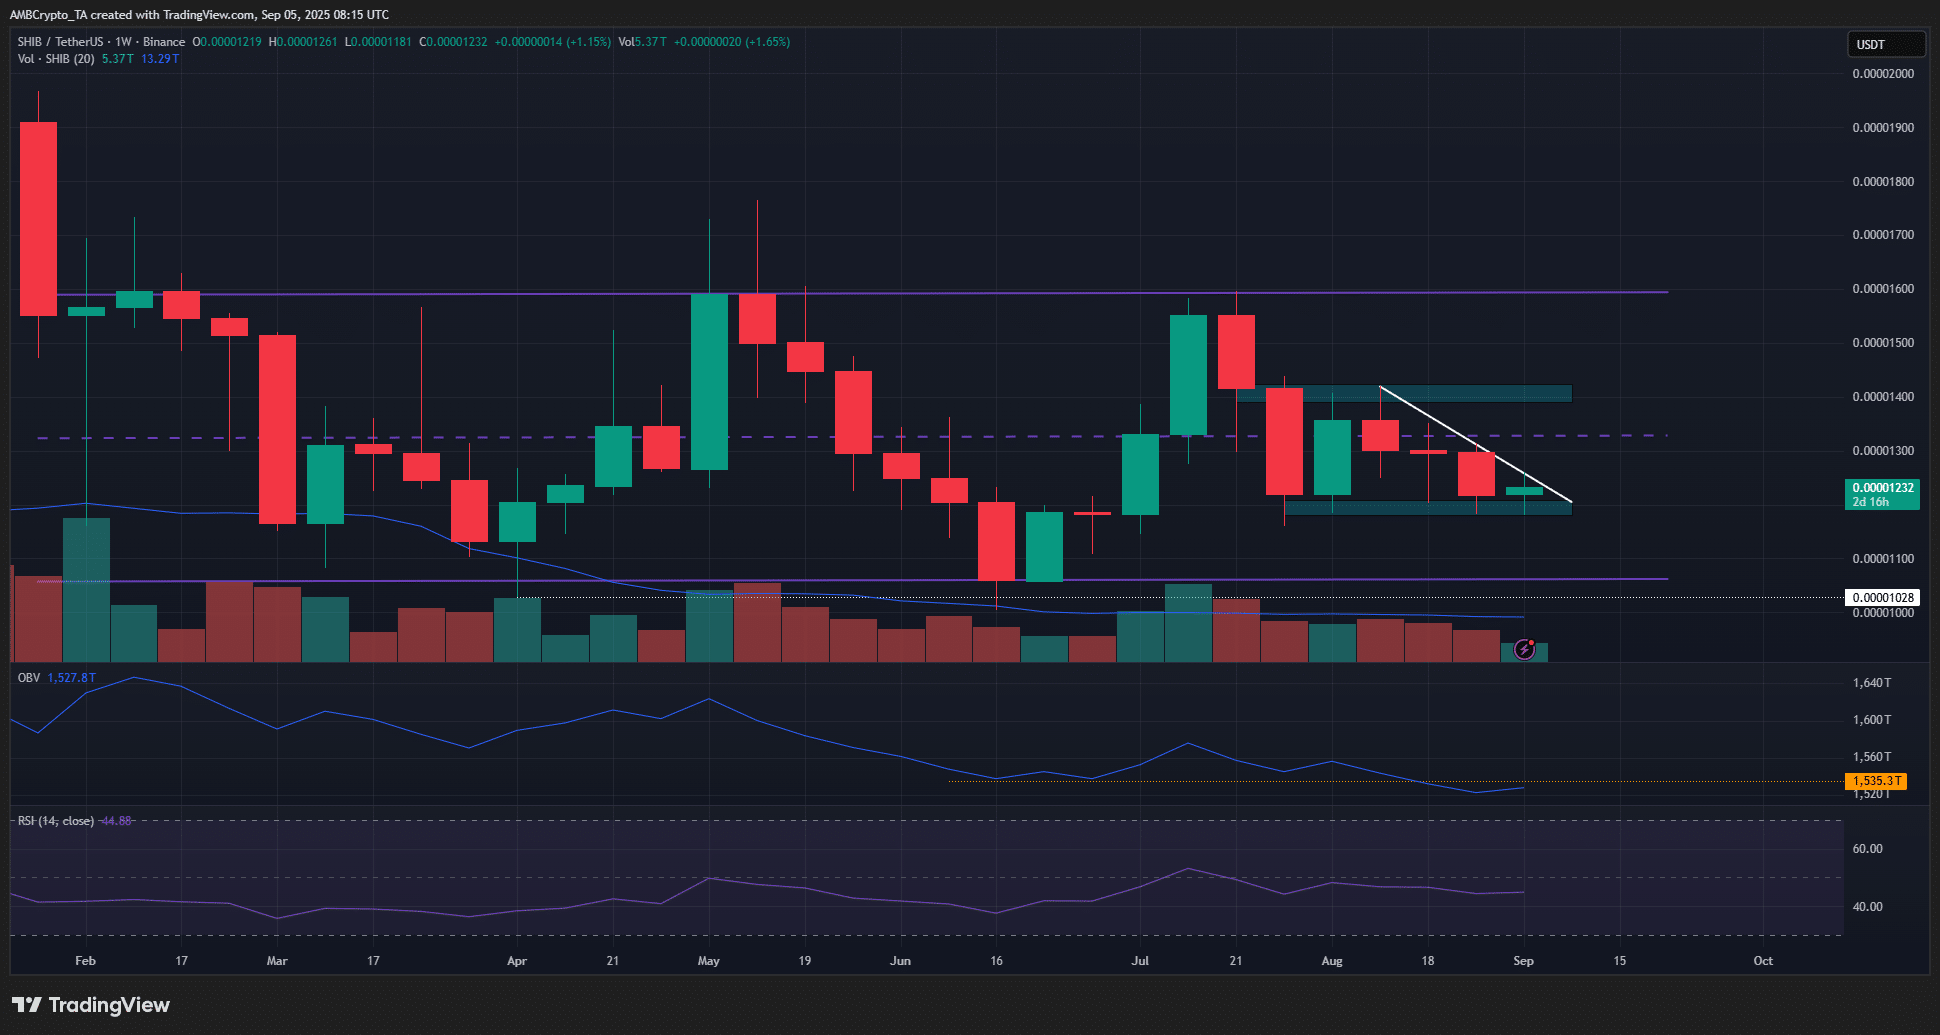
Task: Select the RSI (14, close) indicator label
Action: (x=56, y=821)
